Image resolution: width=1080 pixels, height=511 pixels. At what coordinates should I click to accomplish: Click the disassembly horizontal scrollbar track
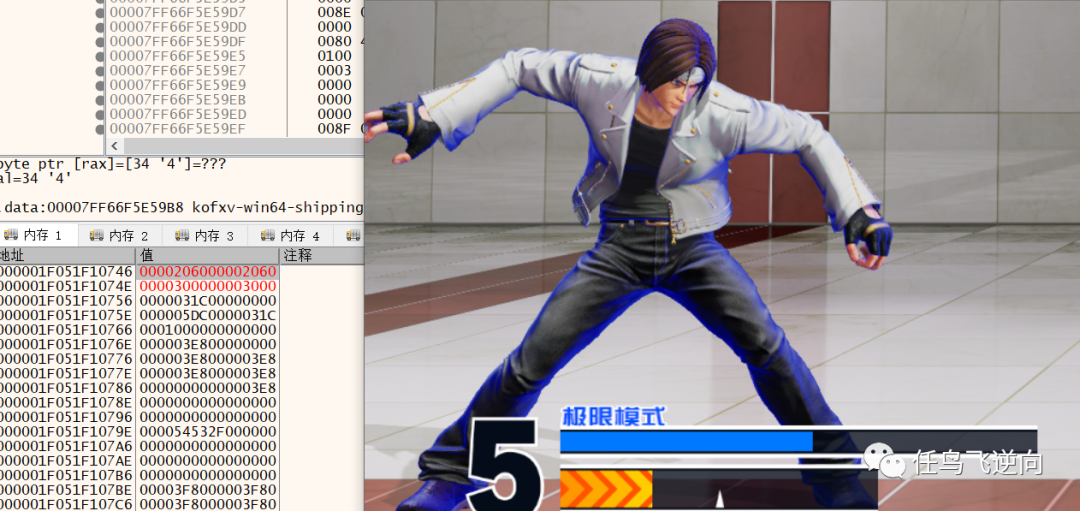point(242,146)
